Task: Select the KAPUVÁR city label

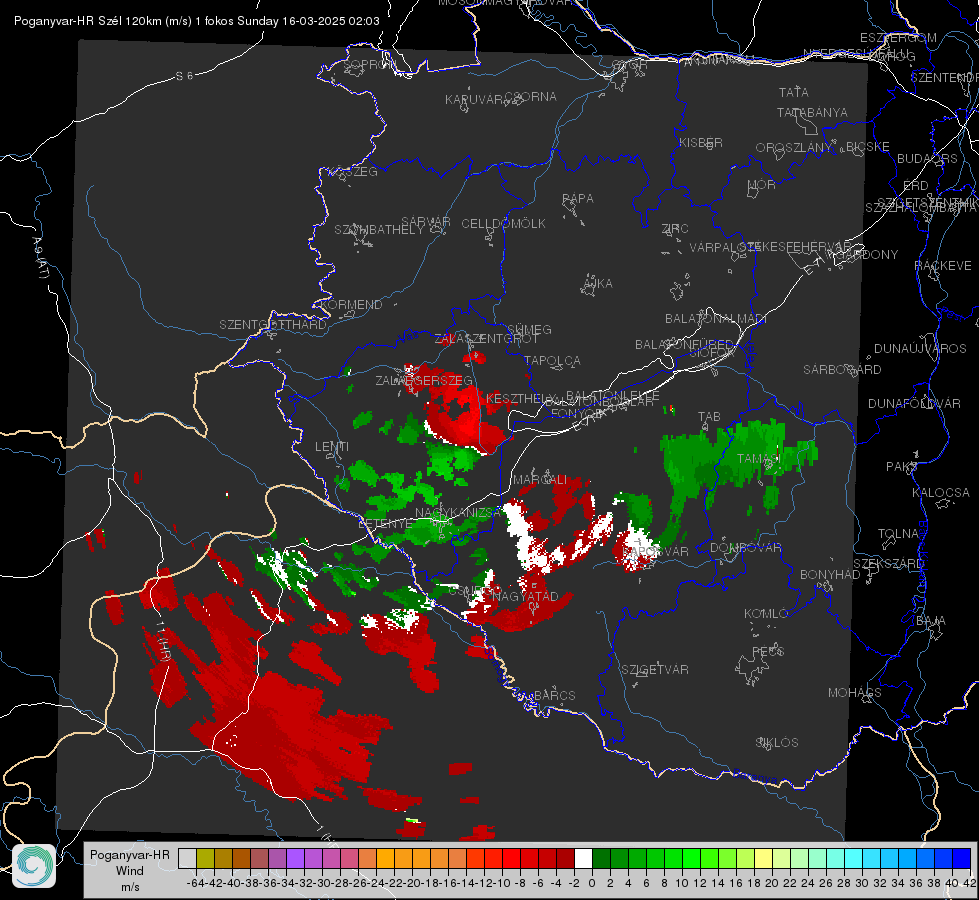Action: click(474, 100)
